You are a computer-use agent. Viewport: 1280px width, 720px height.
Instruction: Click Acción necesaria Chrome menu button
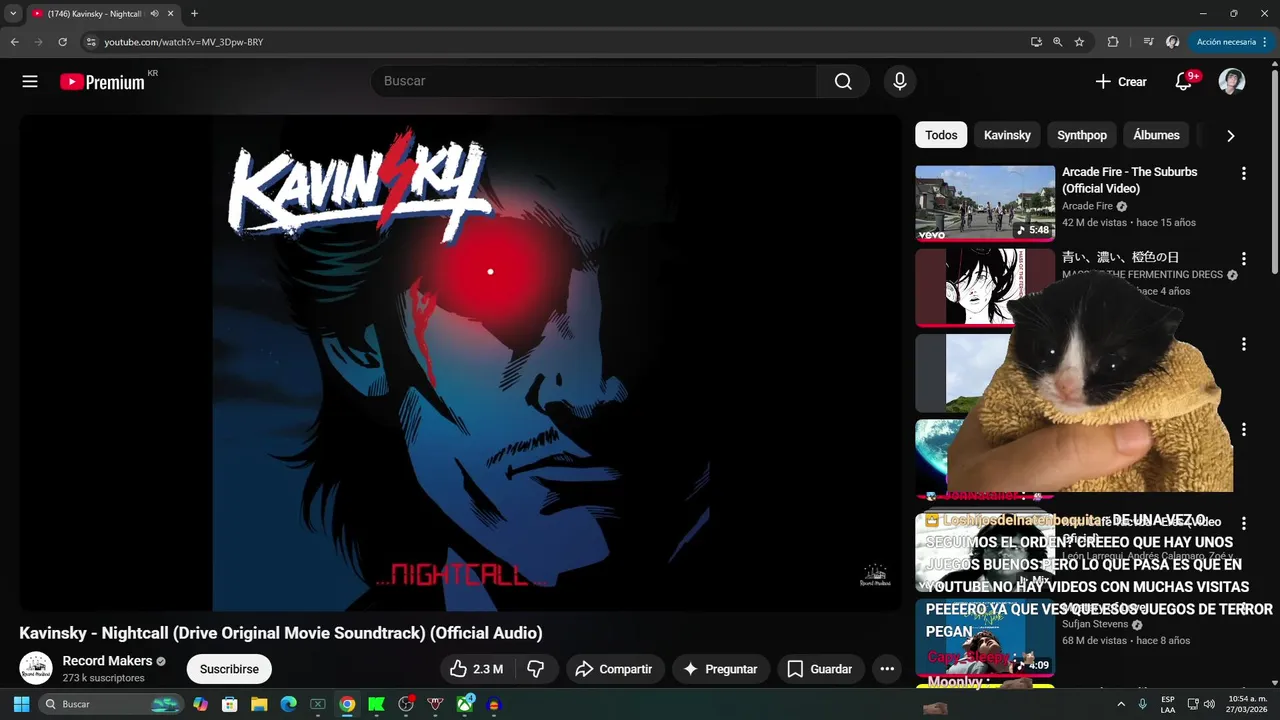tap(1232, 42)
